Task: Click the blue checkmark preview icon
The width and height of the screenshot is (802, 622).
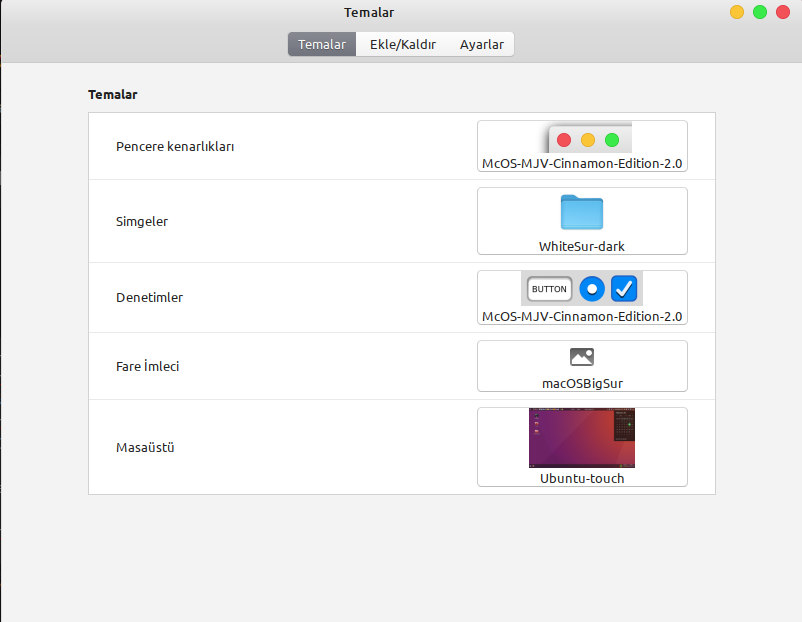Action: click(624, 289)
